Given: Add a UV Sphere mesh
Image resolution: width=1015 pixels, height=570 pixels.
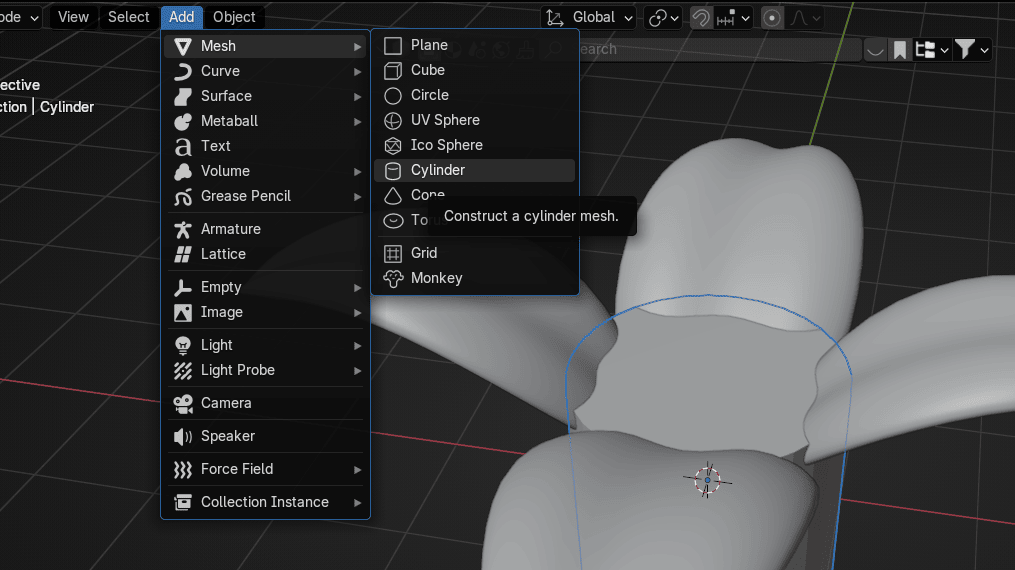Looking at the screenshot, I should coord(444,120).
